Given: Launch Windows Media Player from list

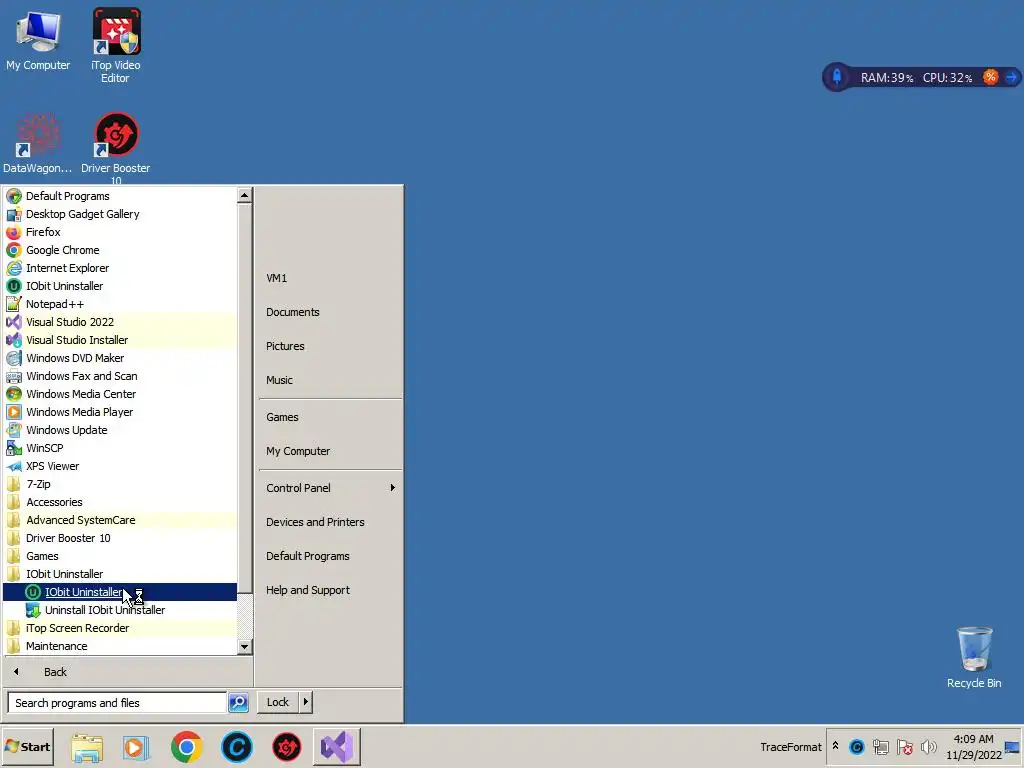Looking at the screenshot, I should pyautogui.click(x=120, y=412).
